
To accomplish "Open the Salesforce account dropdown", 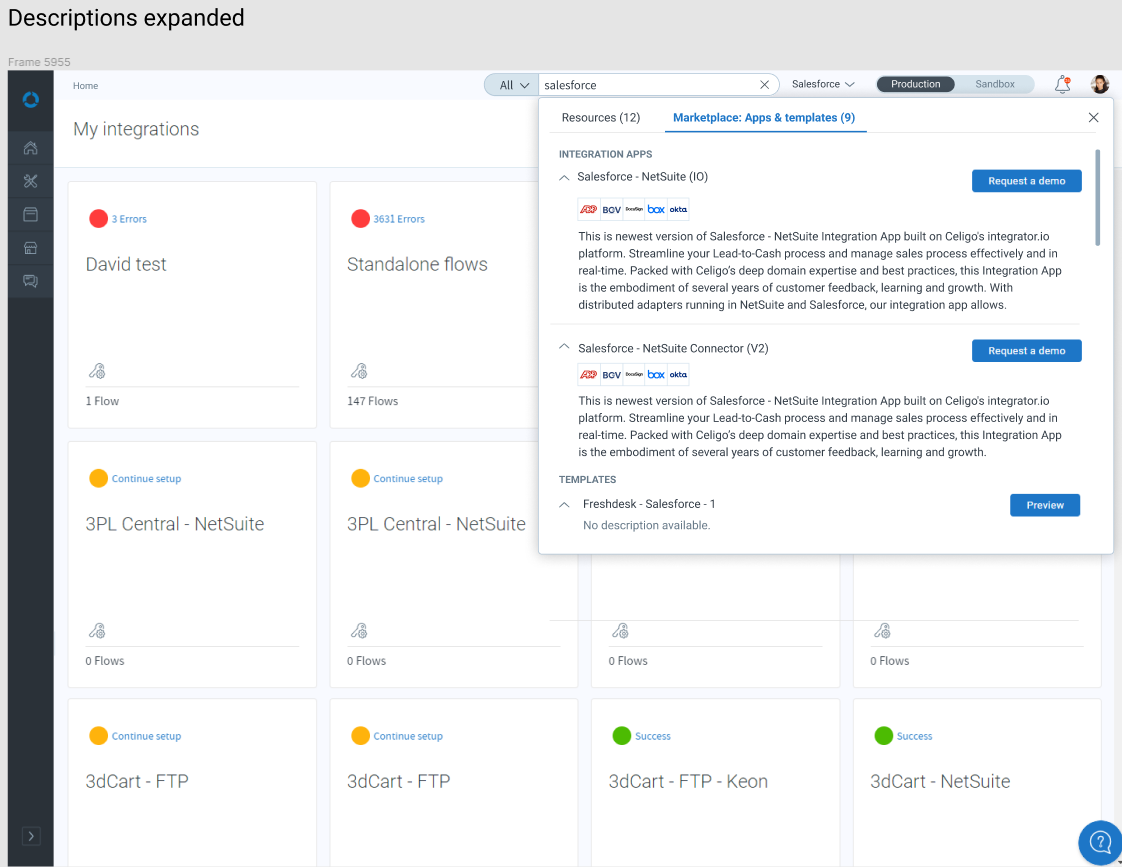I will pyautogui.click(x=823, y=85).
